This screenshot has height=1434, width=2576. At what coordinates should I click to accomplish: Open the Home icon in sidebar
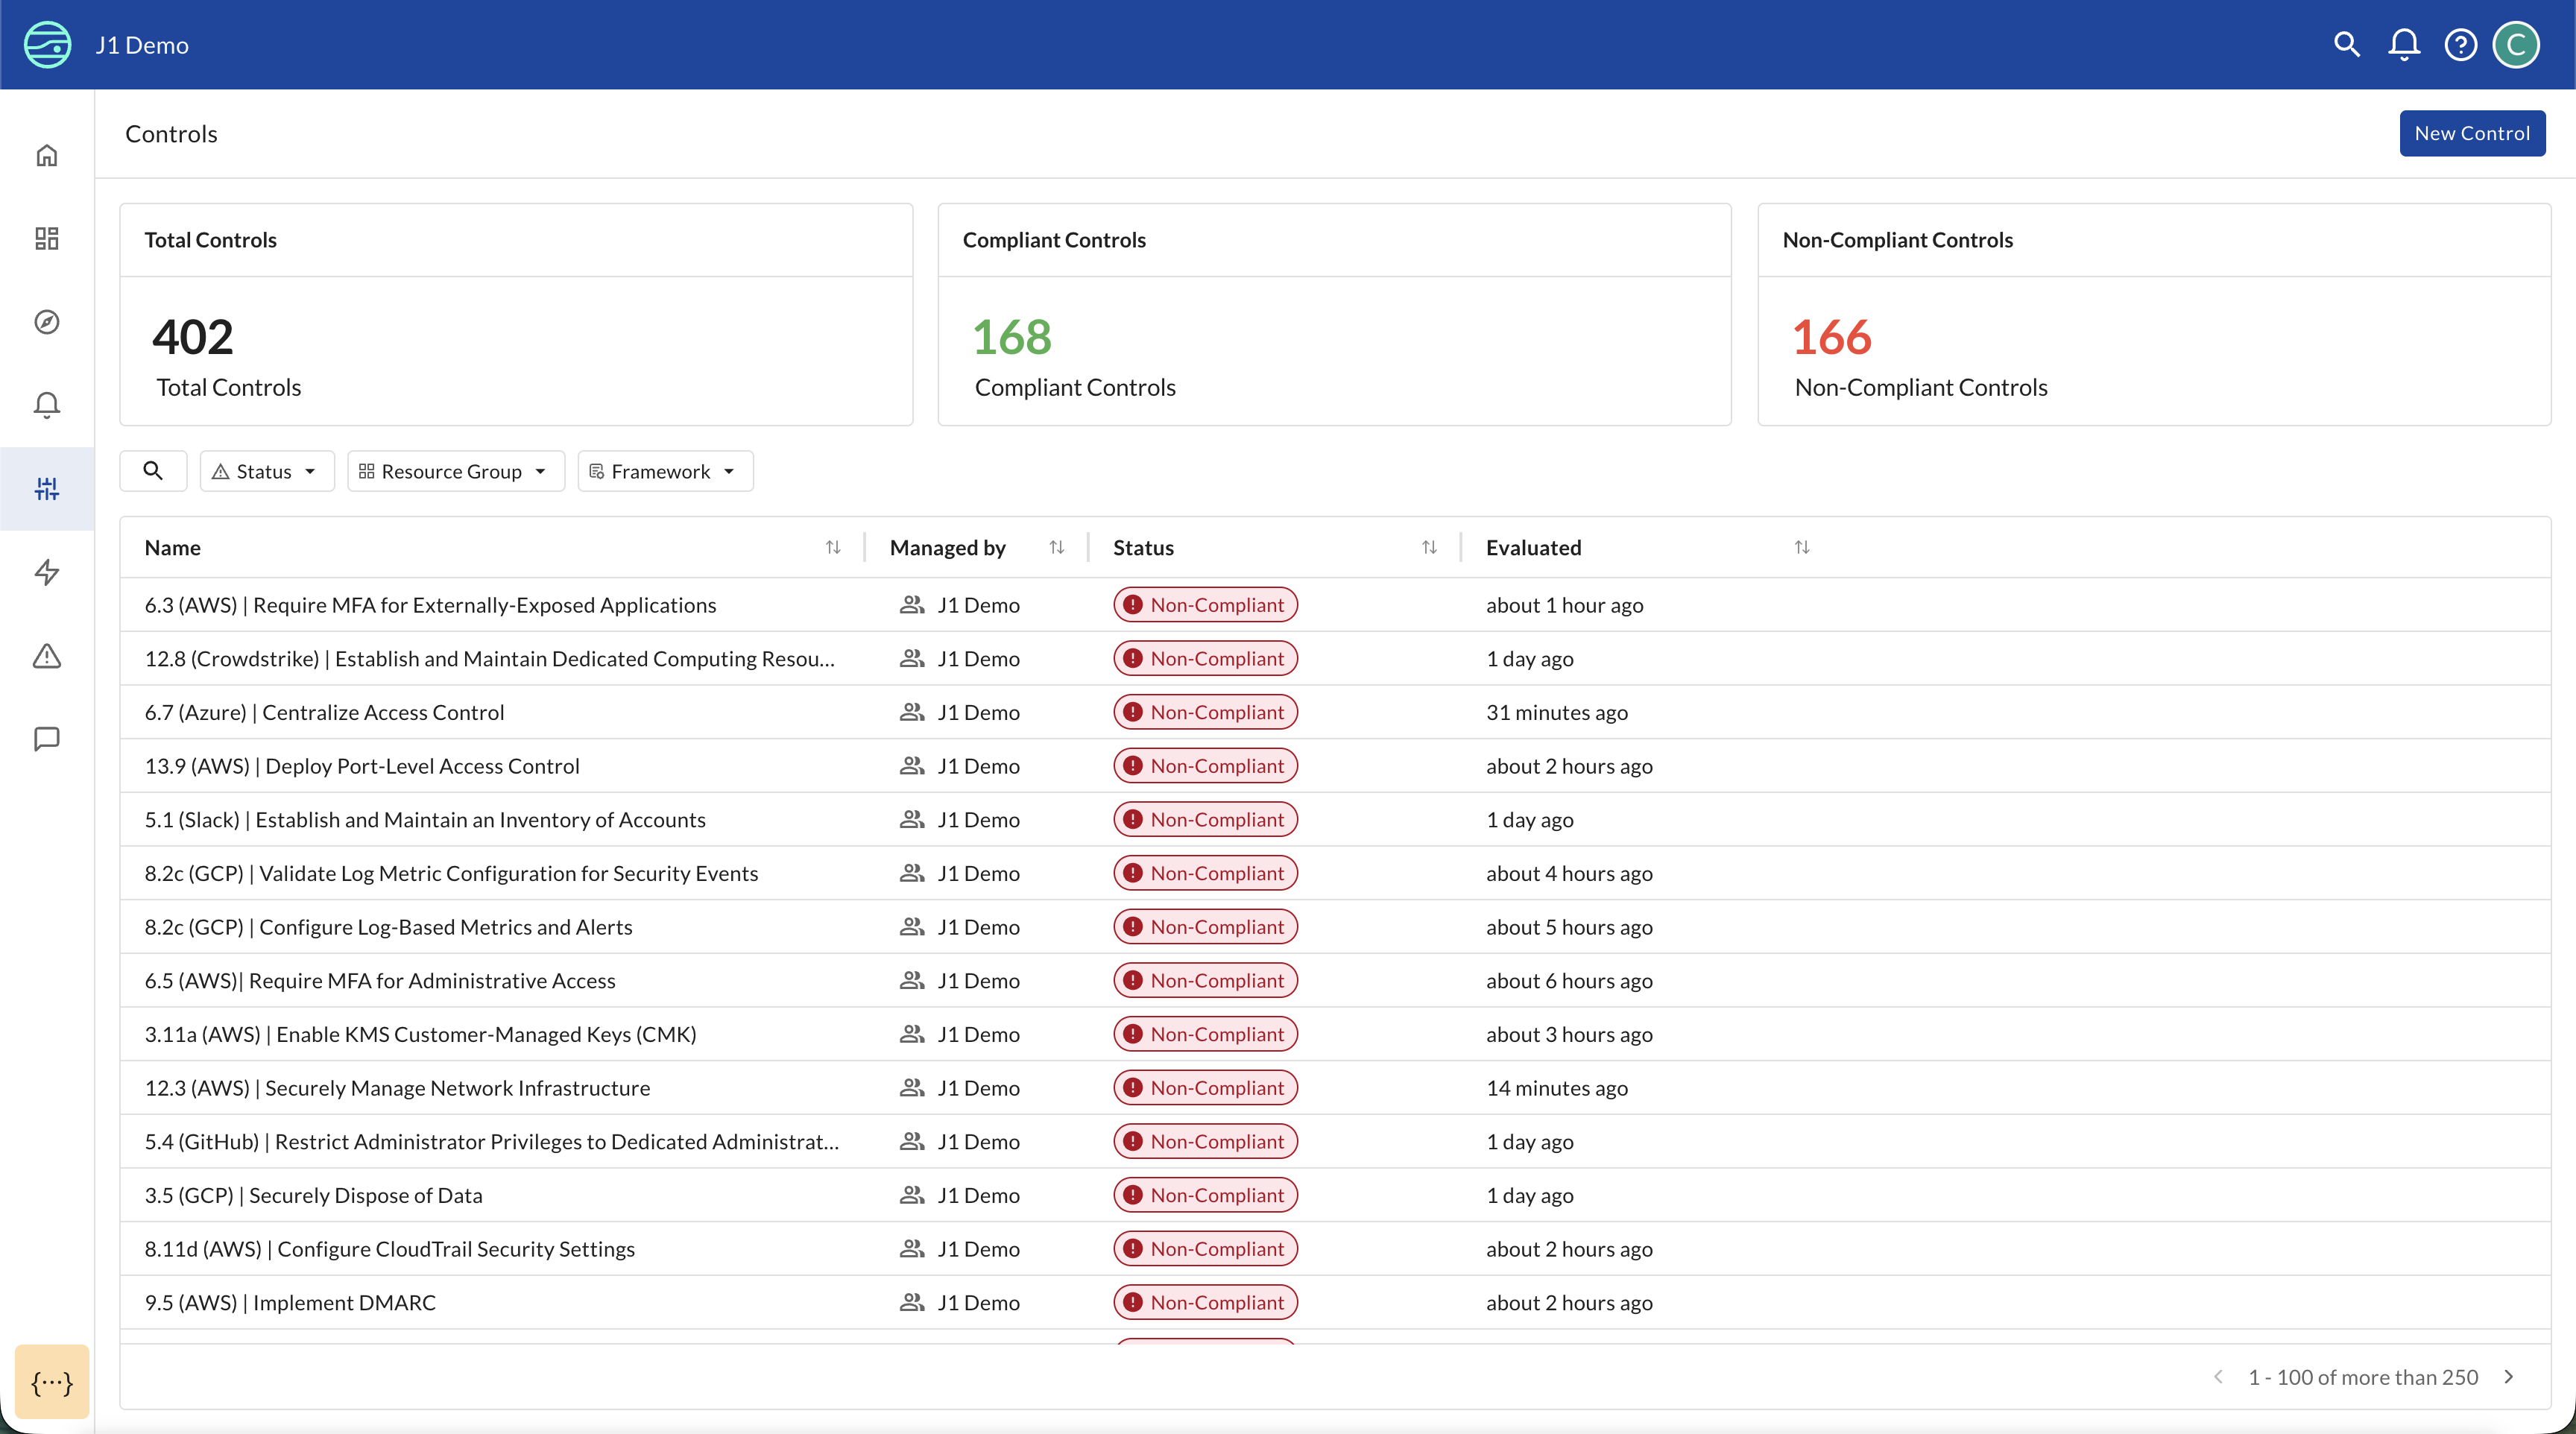point(47,155)
